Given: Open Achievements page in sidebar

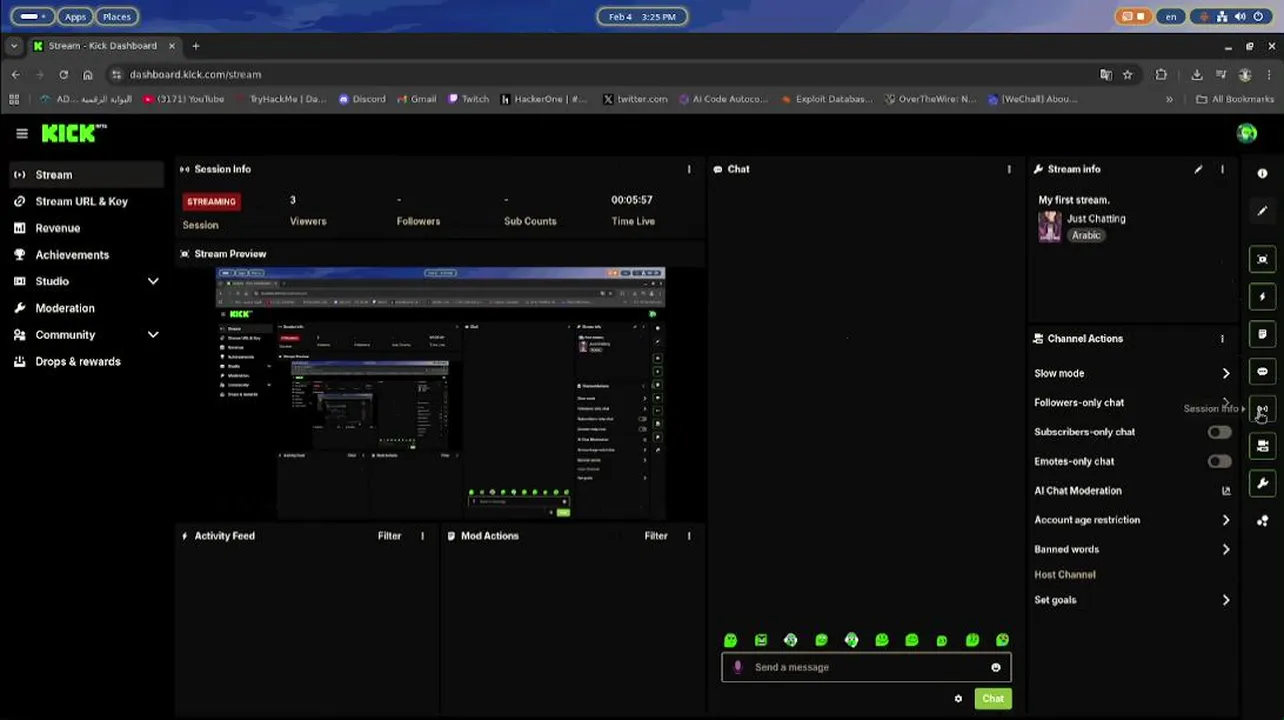Looking at the screenshot, I should click(x=86, y=255).
